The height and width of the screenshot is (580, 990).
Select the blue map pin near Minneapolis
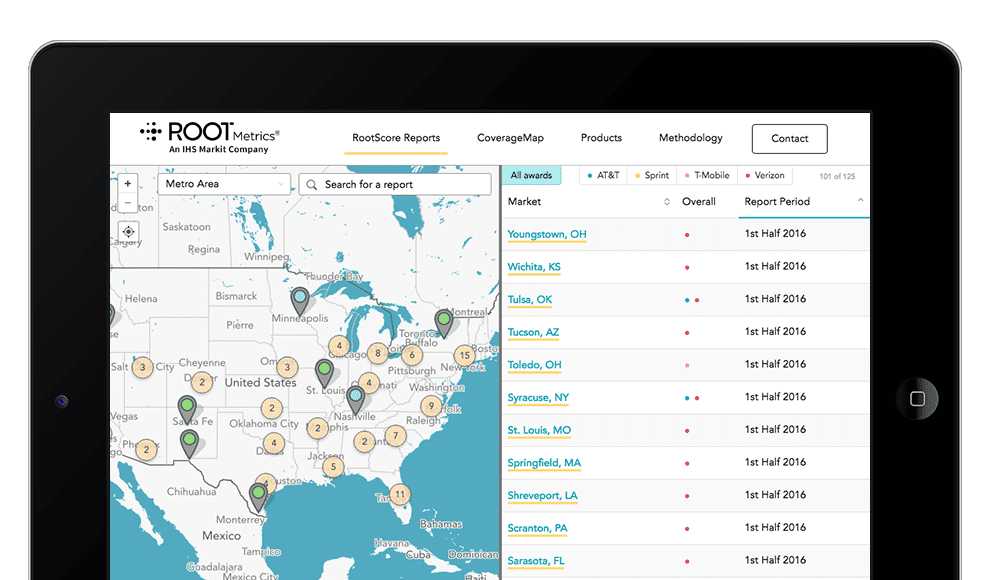(300, 298)
